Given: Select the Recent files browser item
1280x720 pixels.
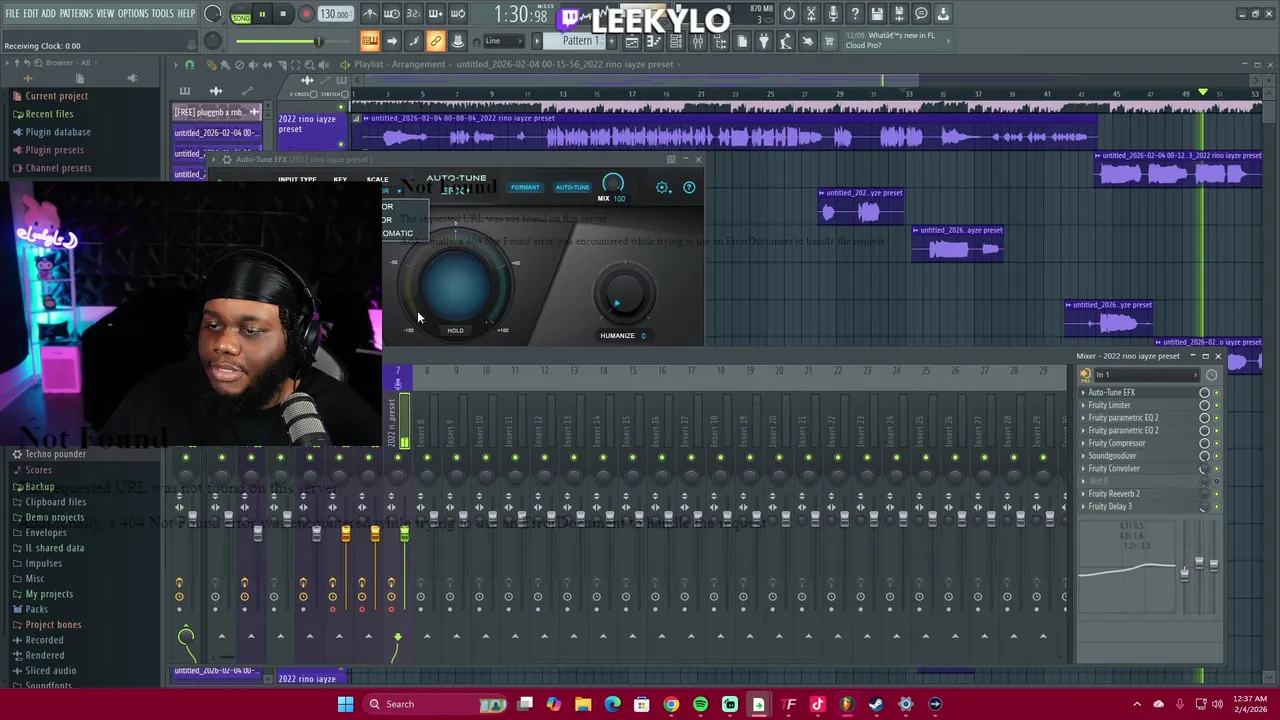Looking at the screenshot, I should (49, 114).
